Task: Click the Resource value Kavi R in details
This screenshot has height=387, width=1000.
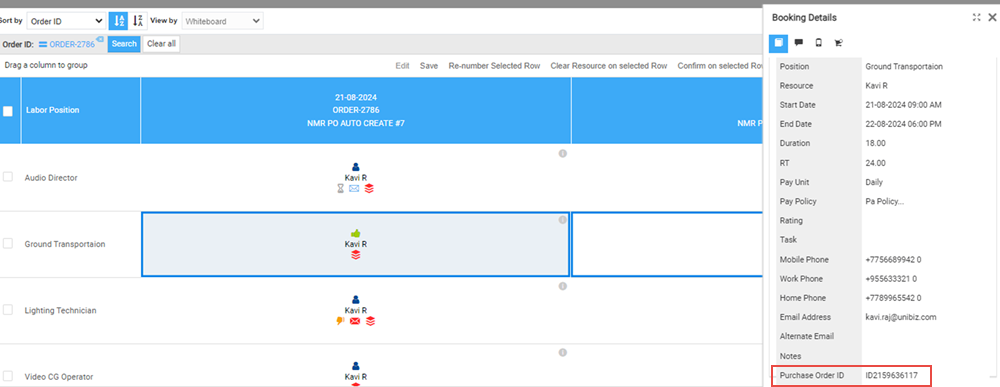Action: [x=876, y=85]
